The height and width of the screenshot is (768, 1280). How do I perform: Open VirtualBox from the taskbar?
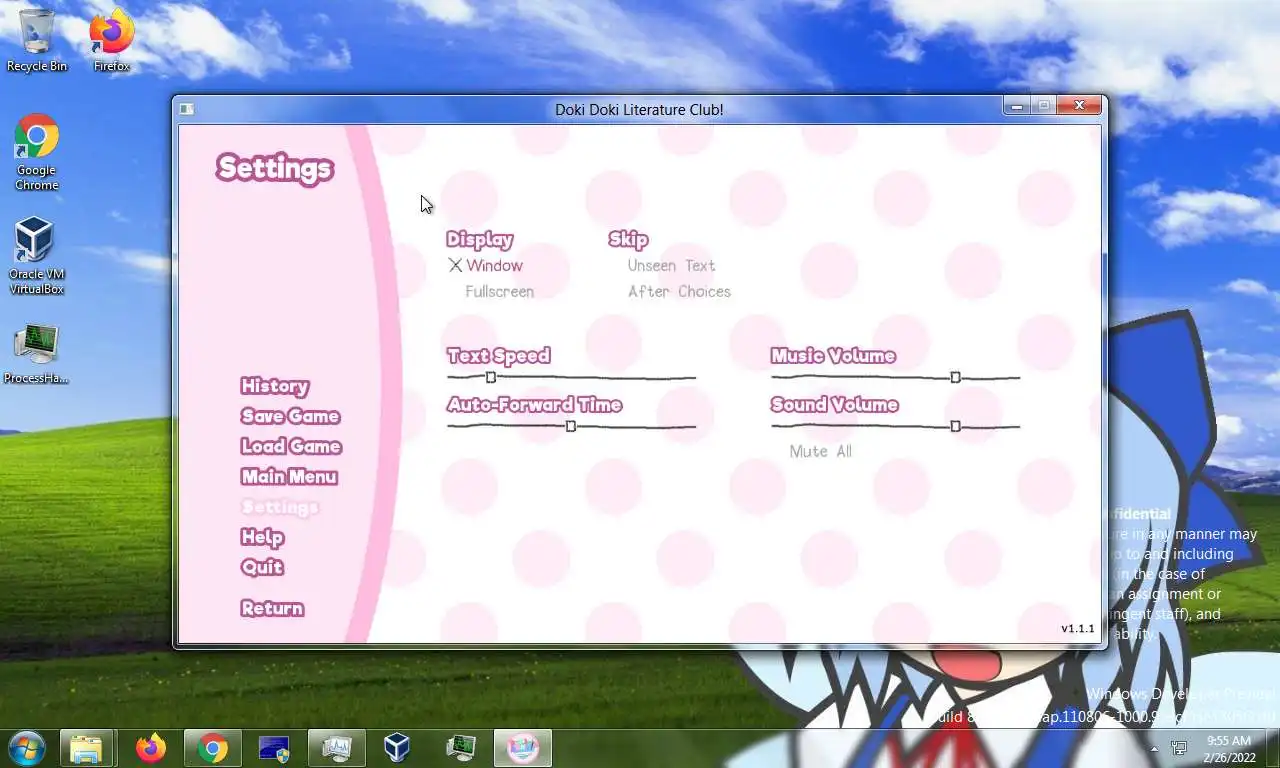coord(397,748)
